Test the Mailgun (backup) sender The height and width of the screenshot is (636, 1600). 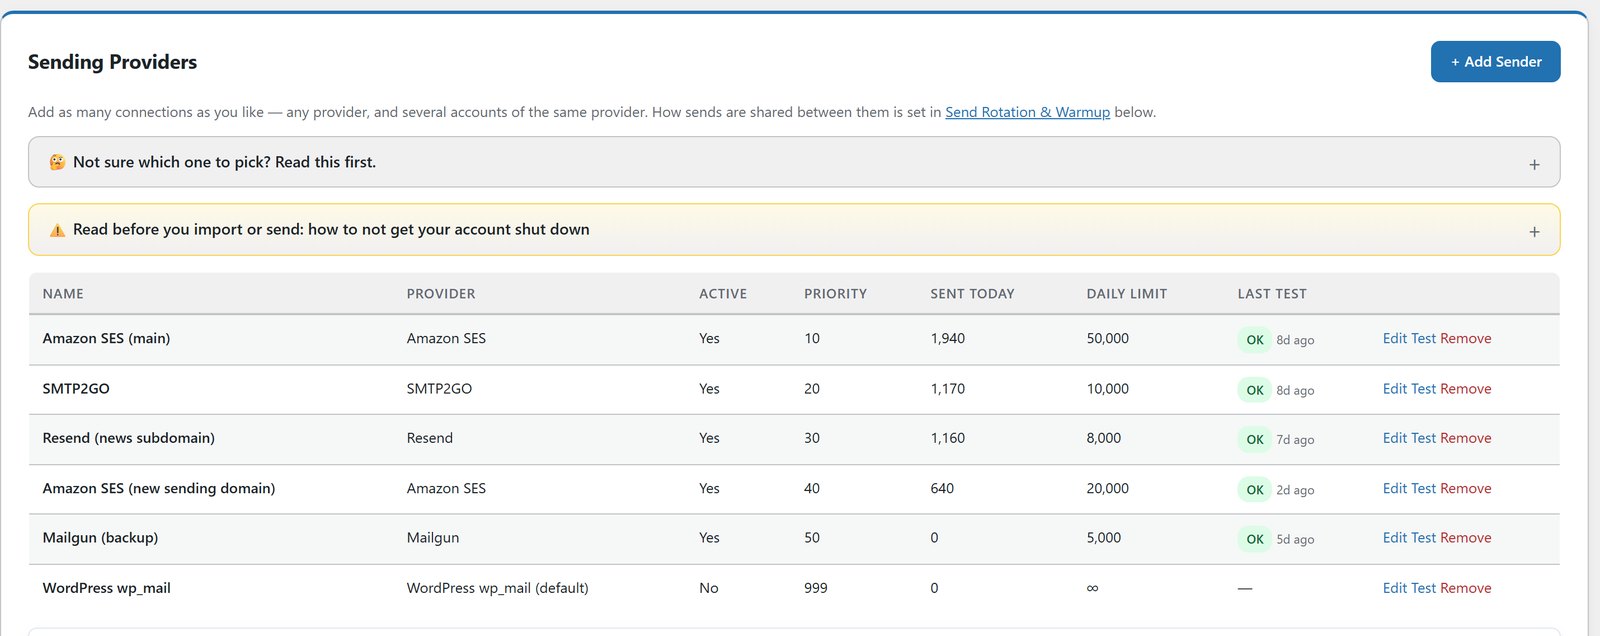1423,538
